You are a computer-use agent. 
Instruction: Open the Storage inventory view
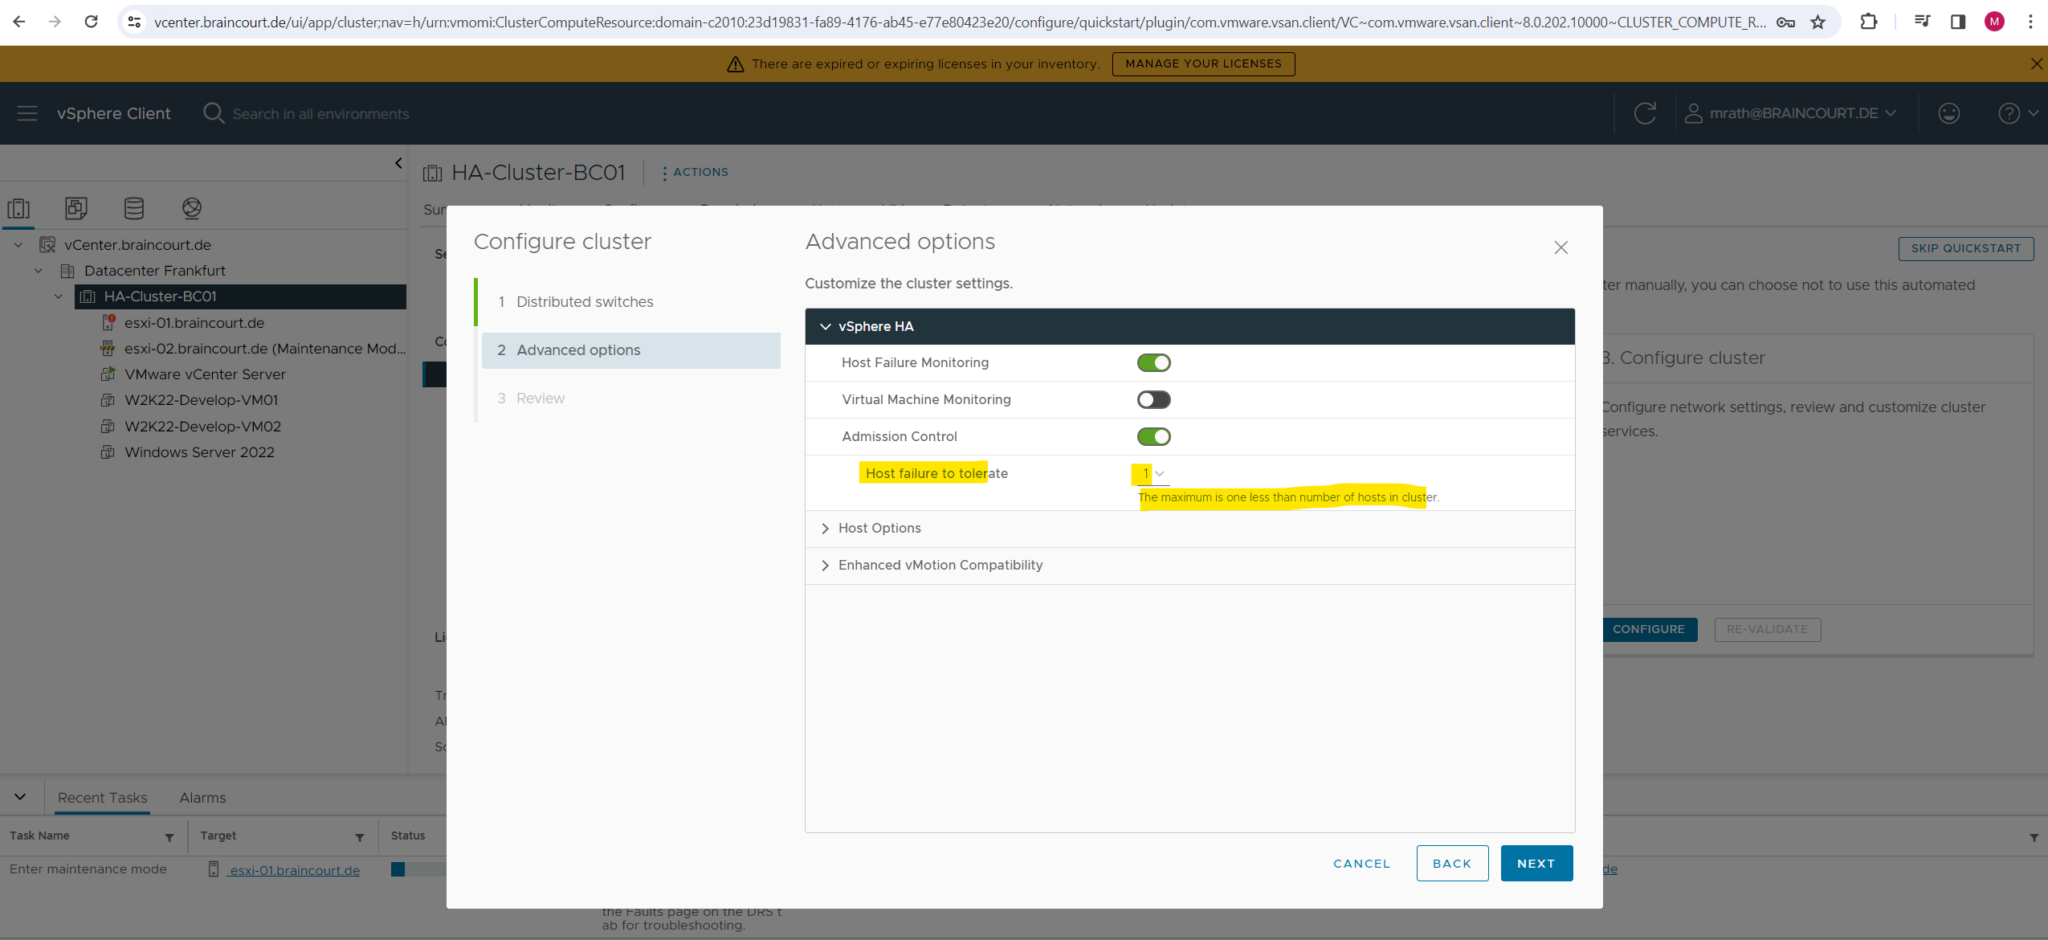pyautogui.click(x=134, y=208)
